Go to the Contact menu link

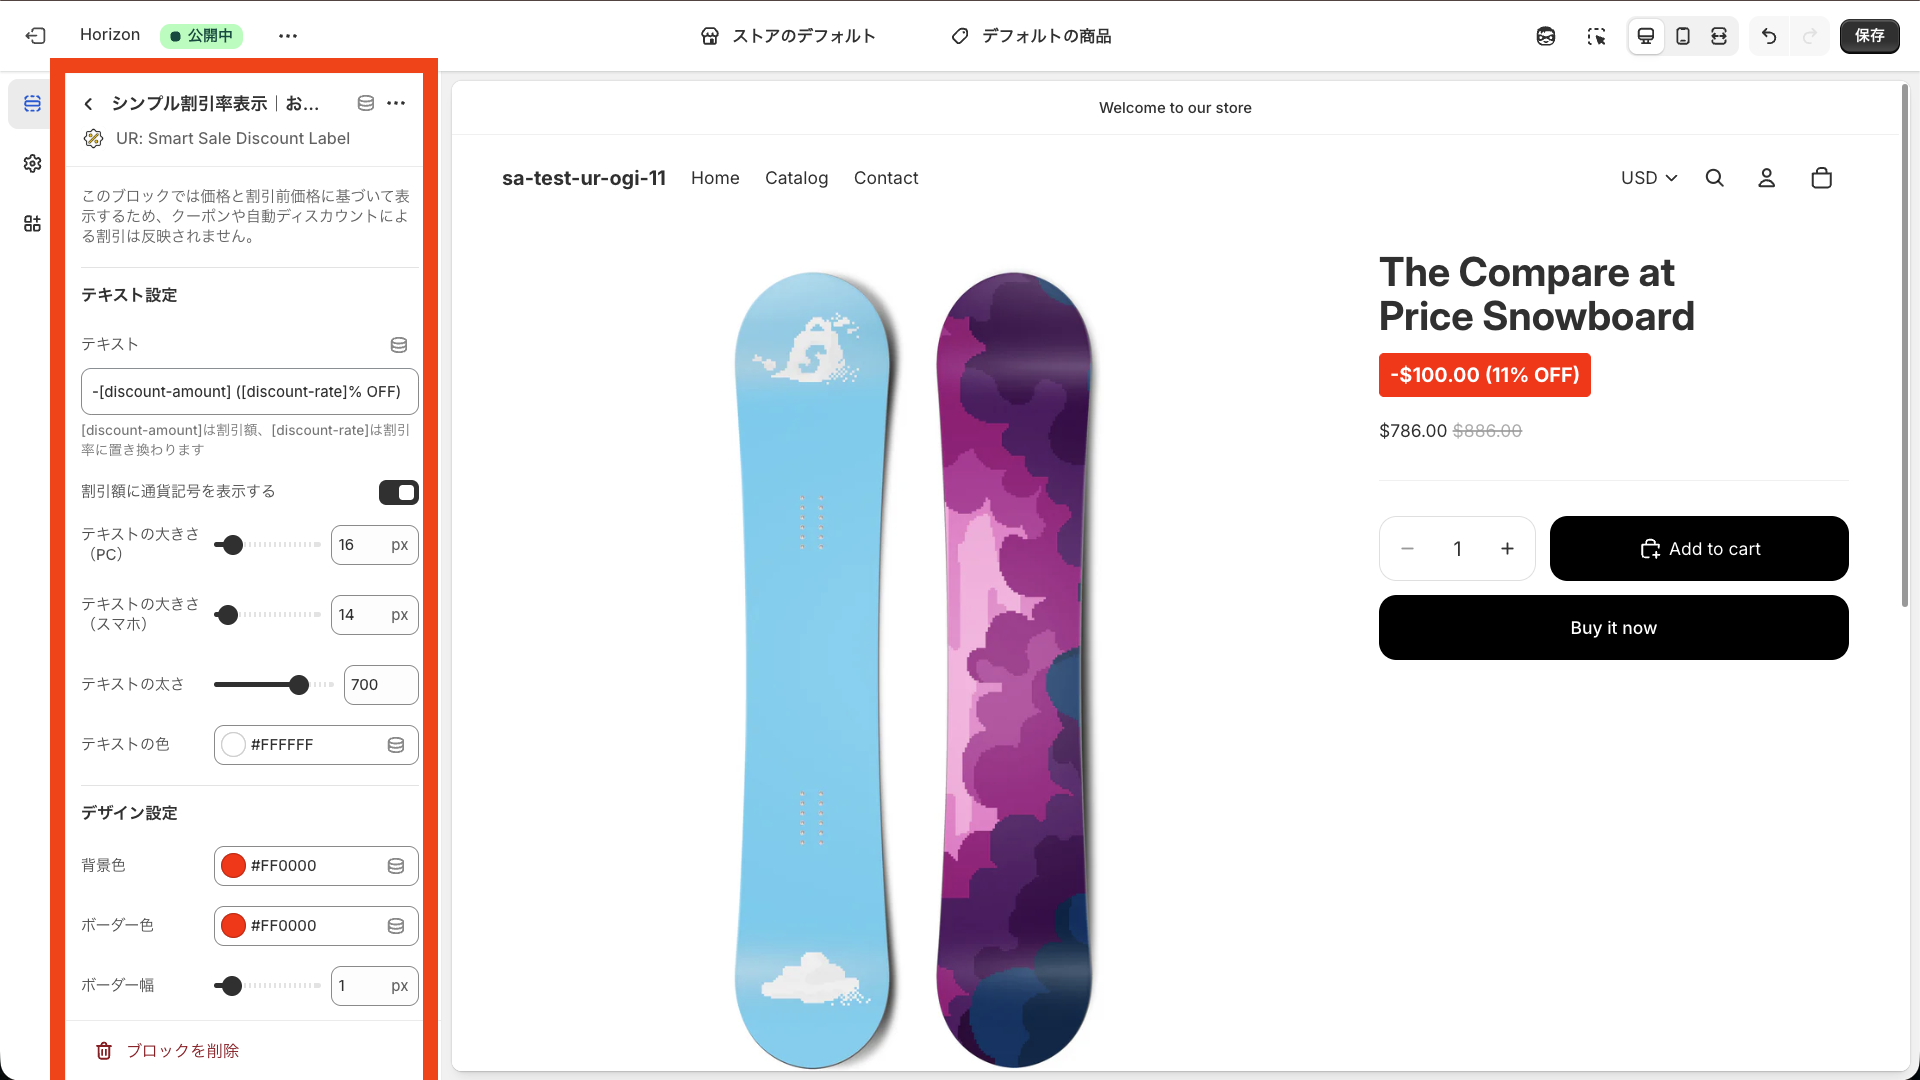click(x=885, y=178)
